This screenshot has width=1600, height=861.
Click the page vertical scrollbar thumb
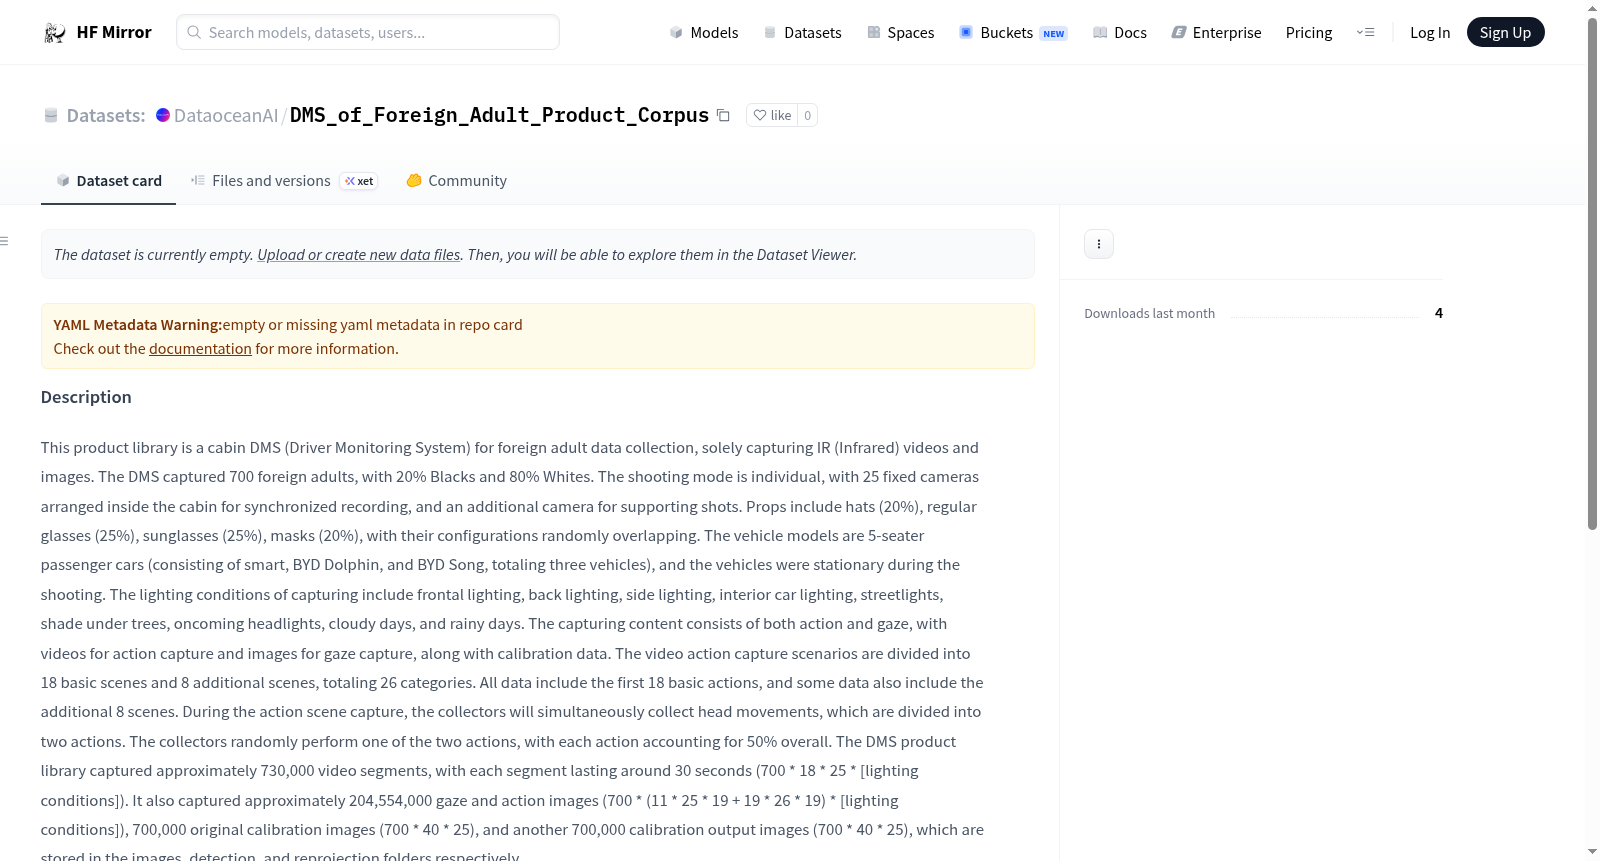[1592, 274]
